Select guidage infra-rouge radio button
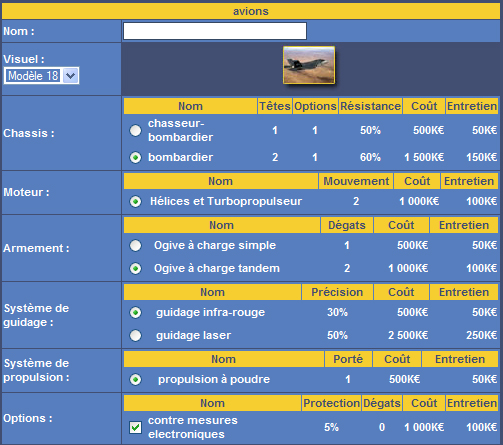The width and height of the screenshot is (503, 445). [135, 313]
